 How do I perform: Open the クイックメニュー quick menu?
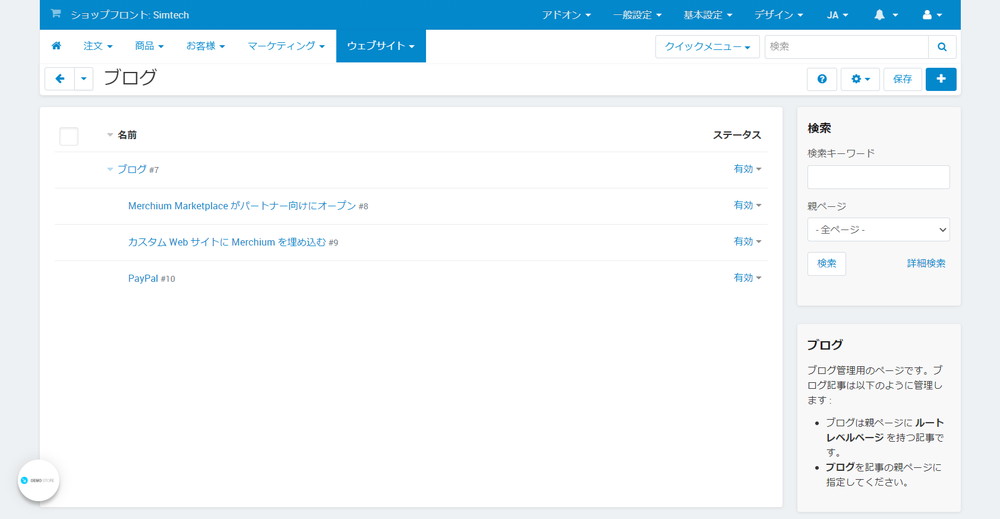(707, 47)
